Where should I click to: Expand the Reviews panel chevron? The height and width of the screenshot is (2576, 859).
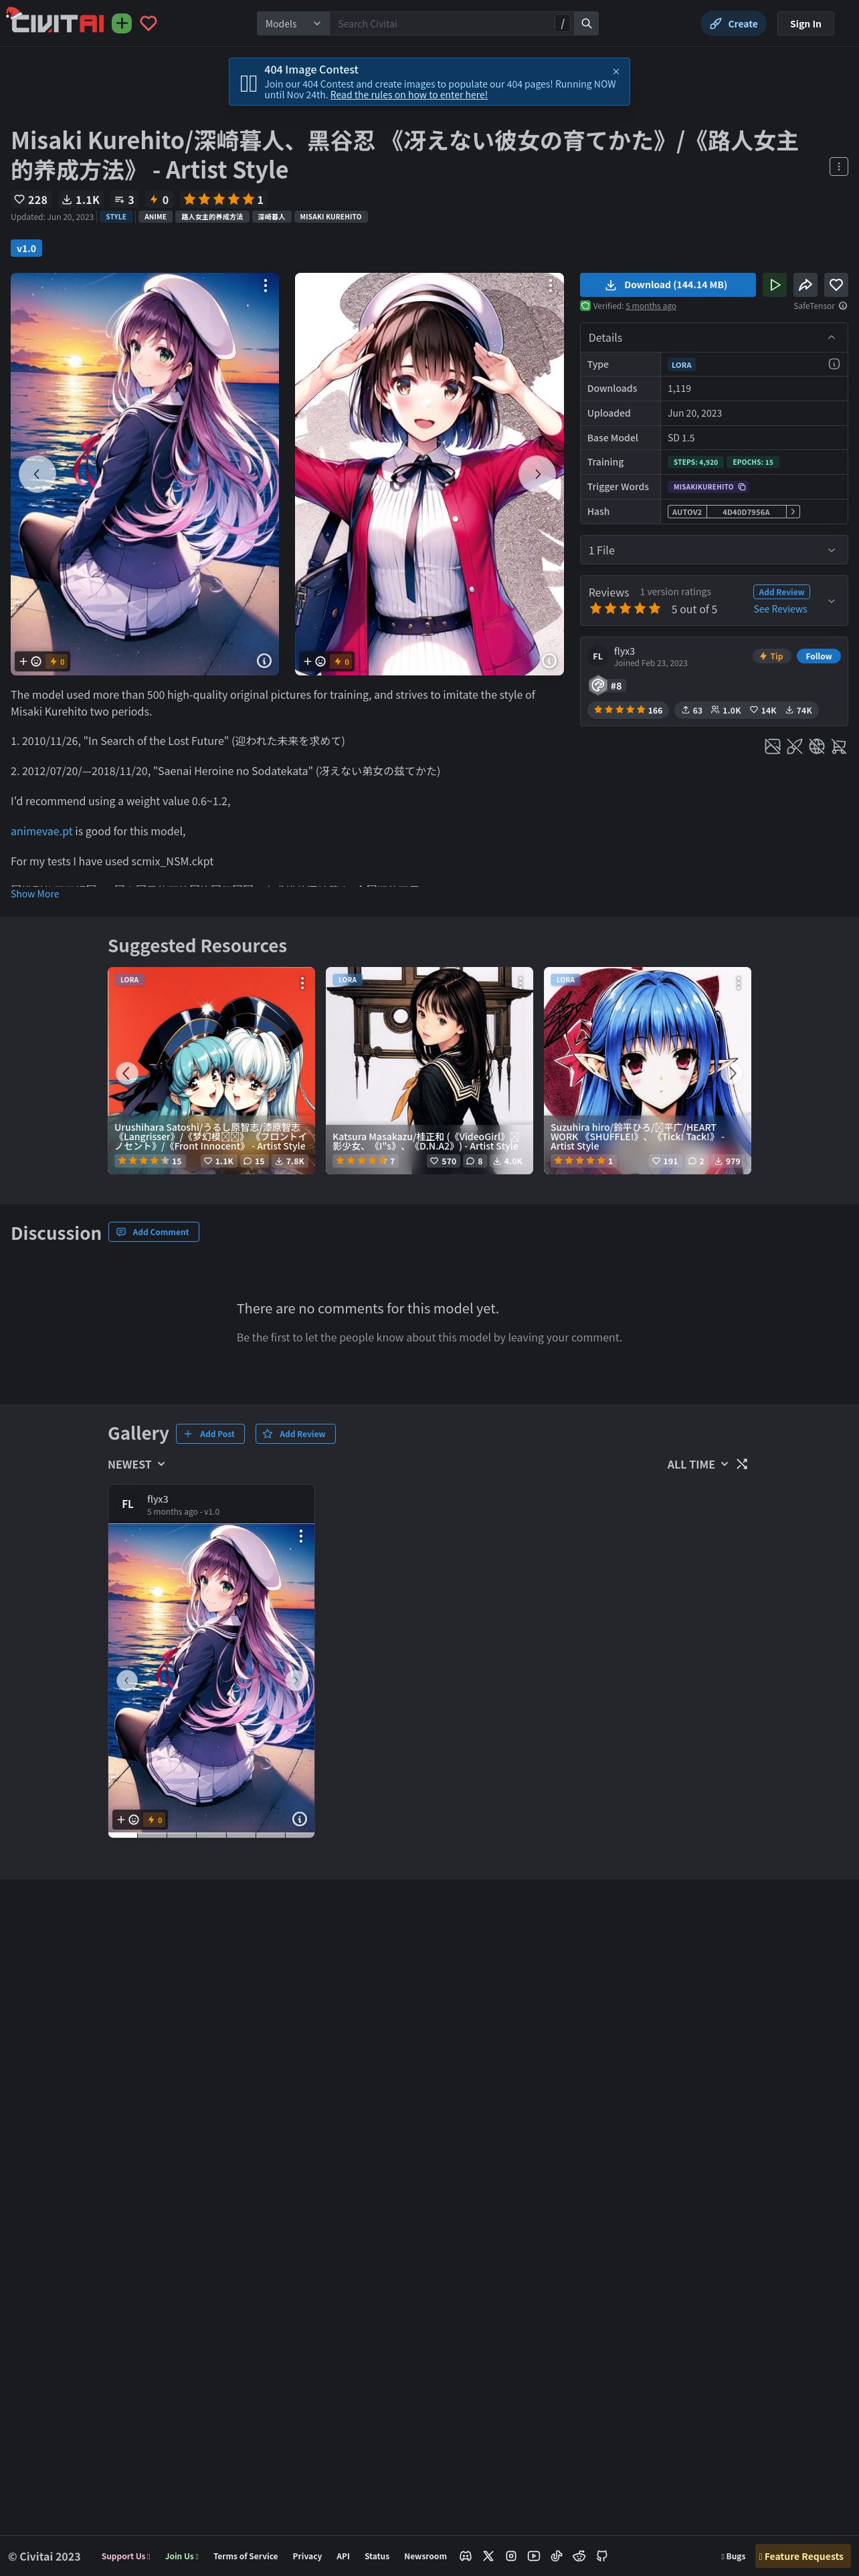coord(831,601)
